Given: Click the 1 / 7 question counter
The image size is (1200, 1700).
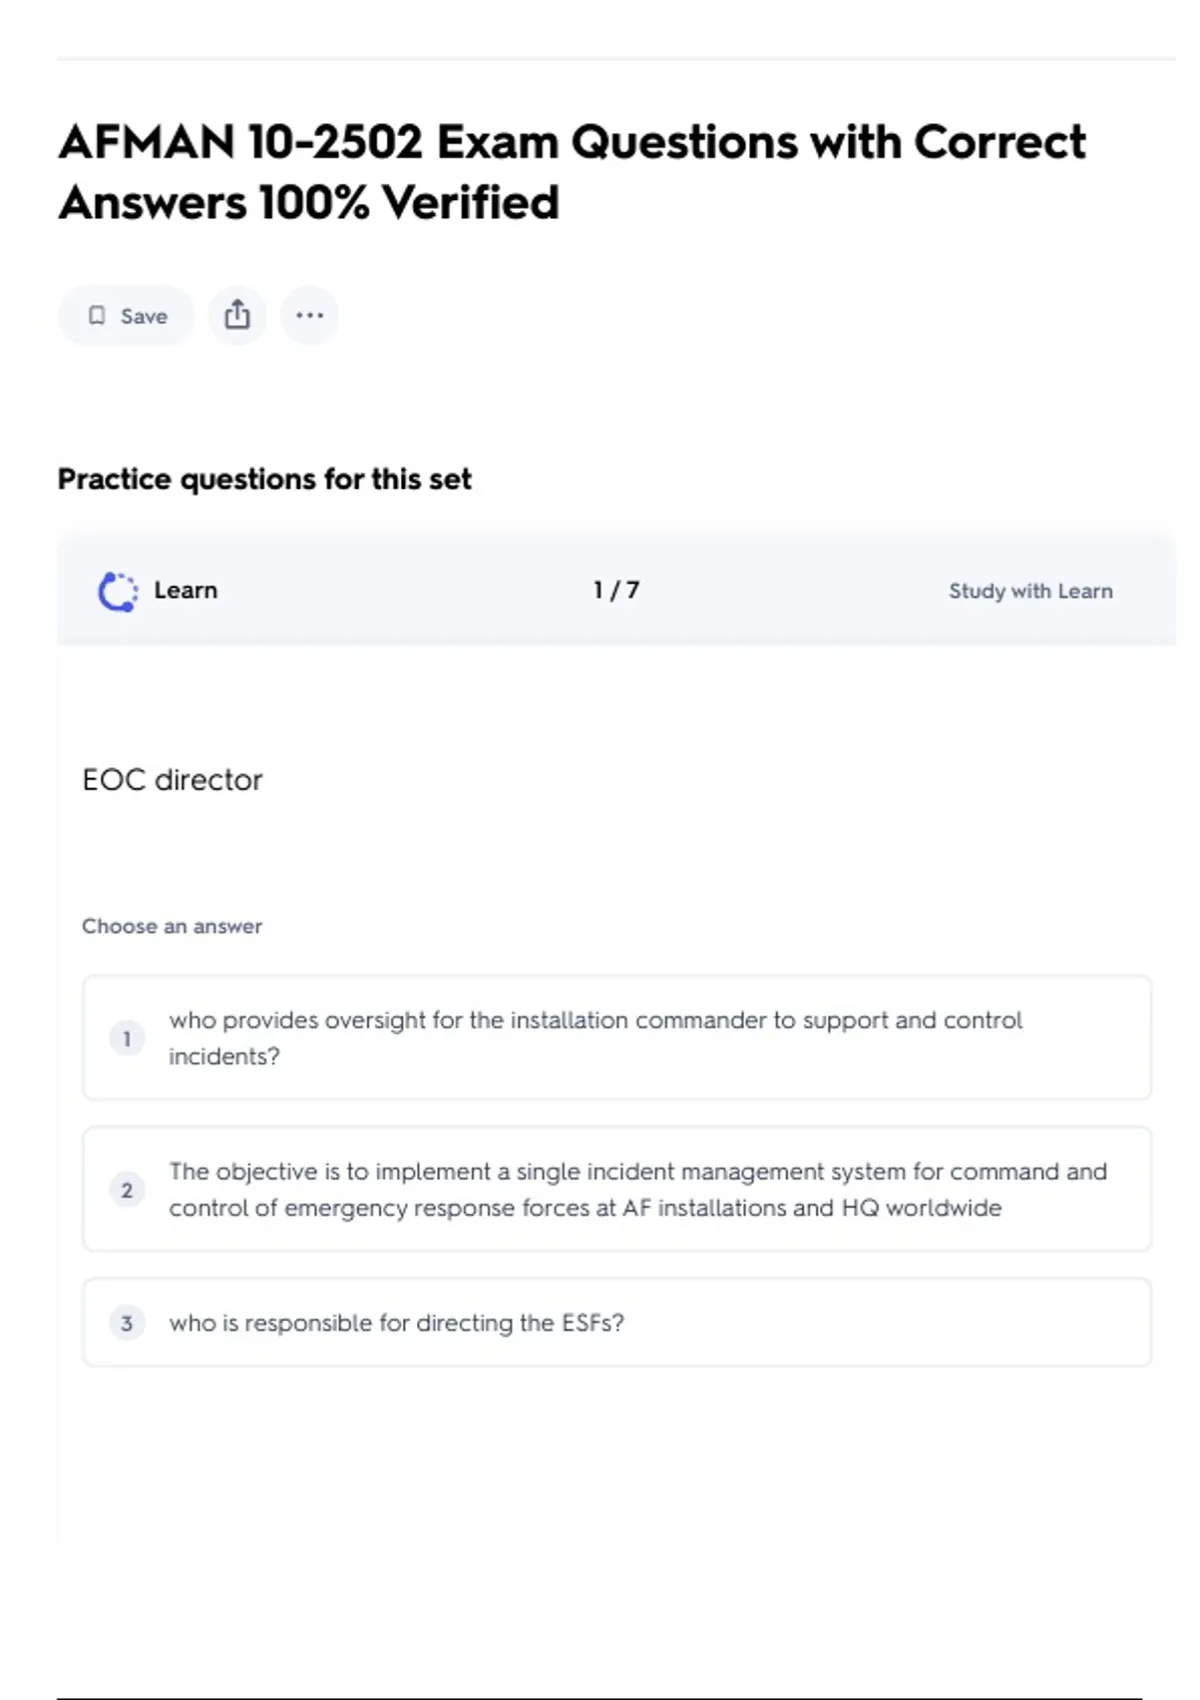Looking at the screenshot, I should [616, 590].
